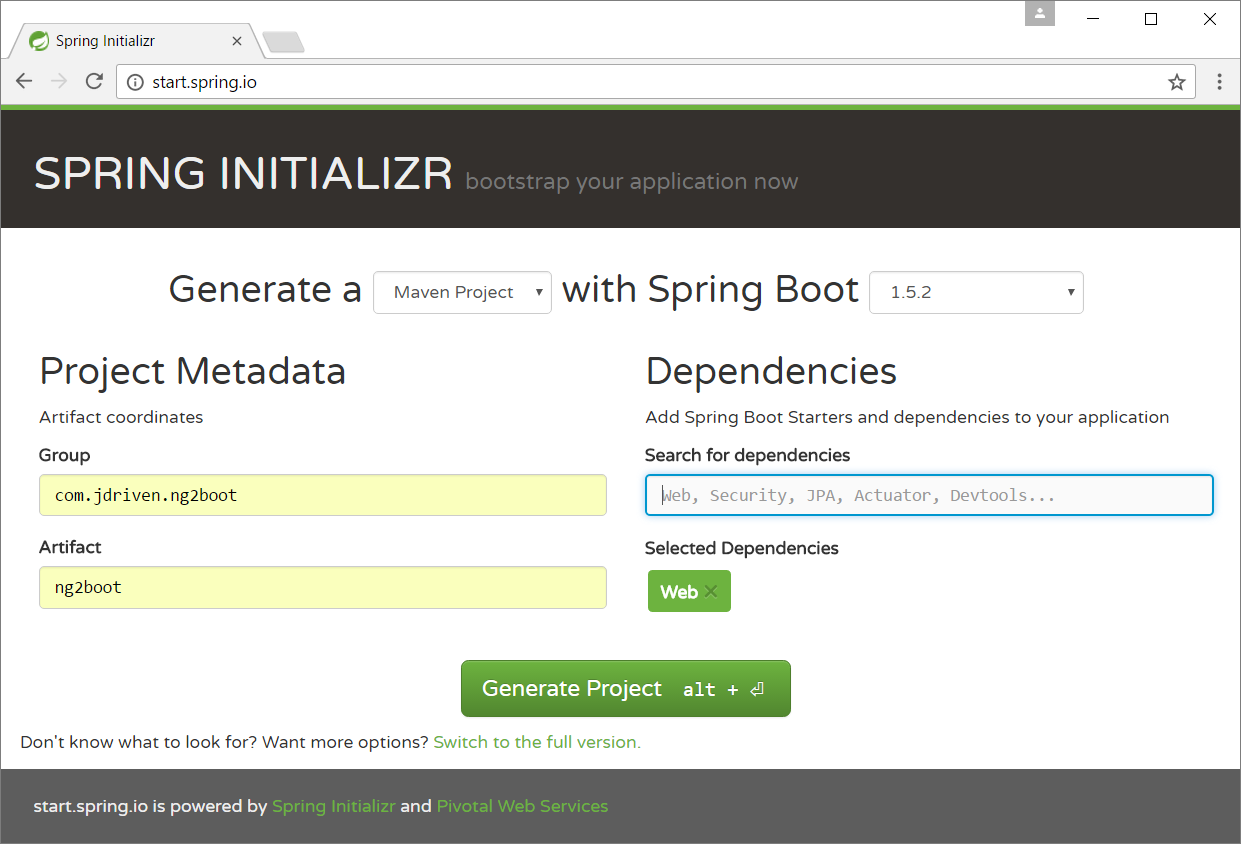The height and width of the screenshot is (844, 1241).
Task: Expand the Maven Project dropdown
Action: 462,293
